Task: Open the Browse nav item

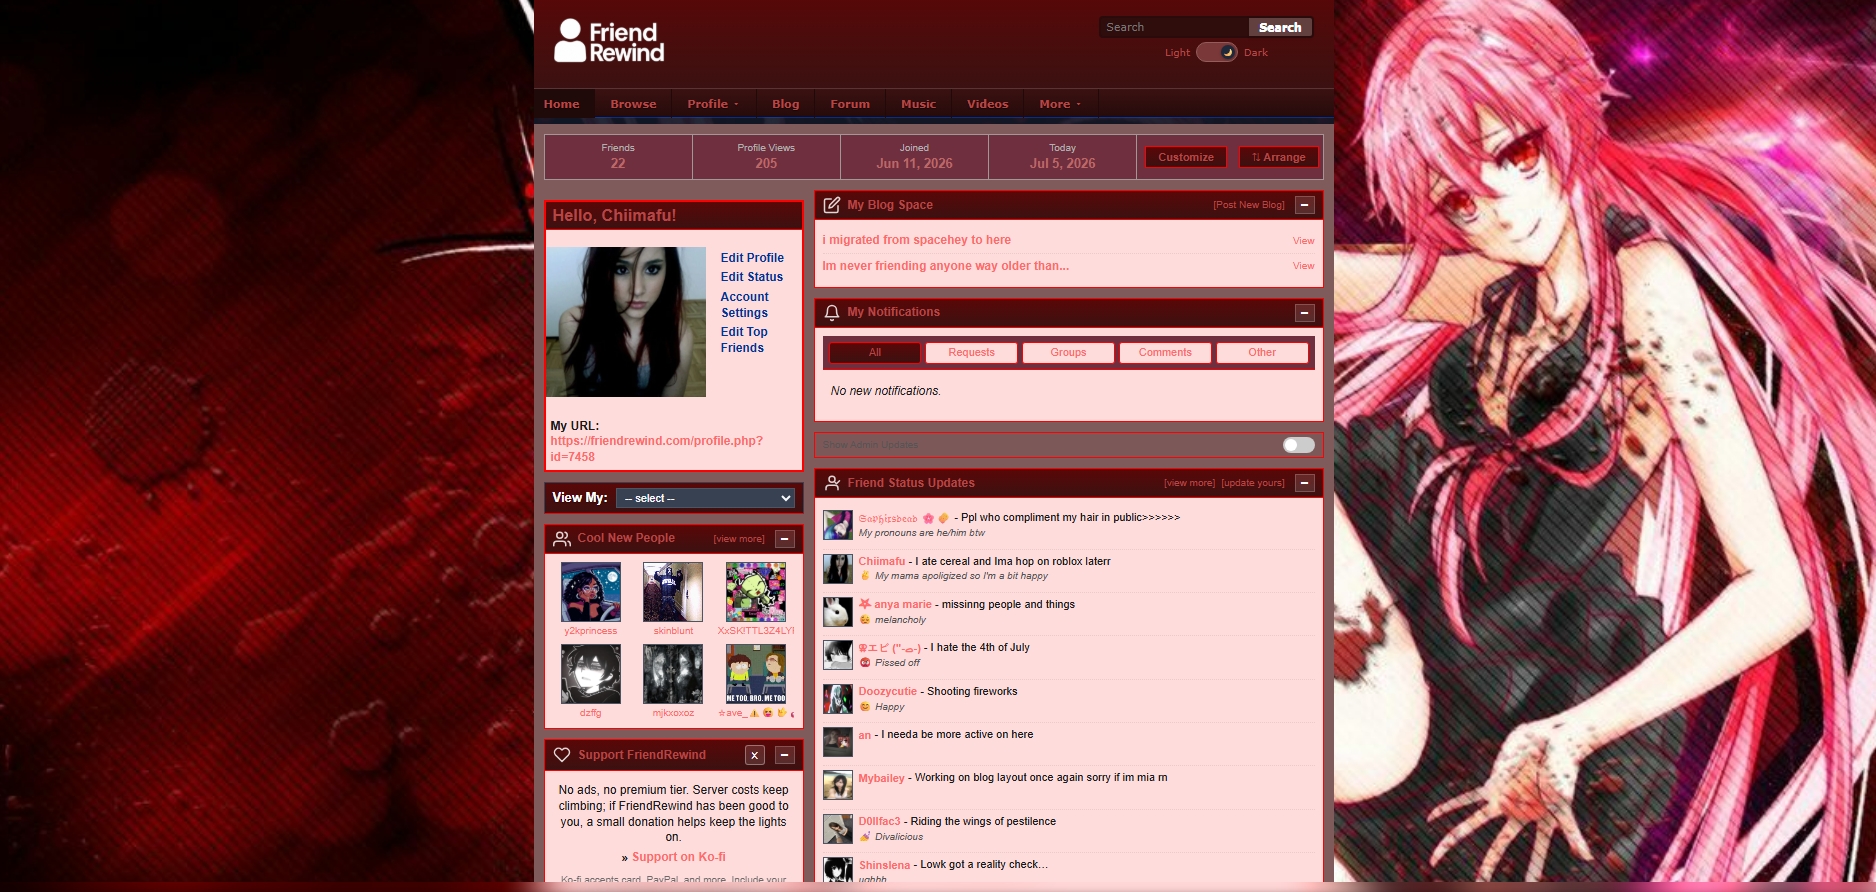Action: point(634,104)
